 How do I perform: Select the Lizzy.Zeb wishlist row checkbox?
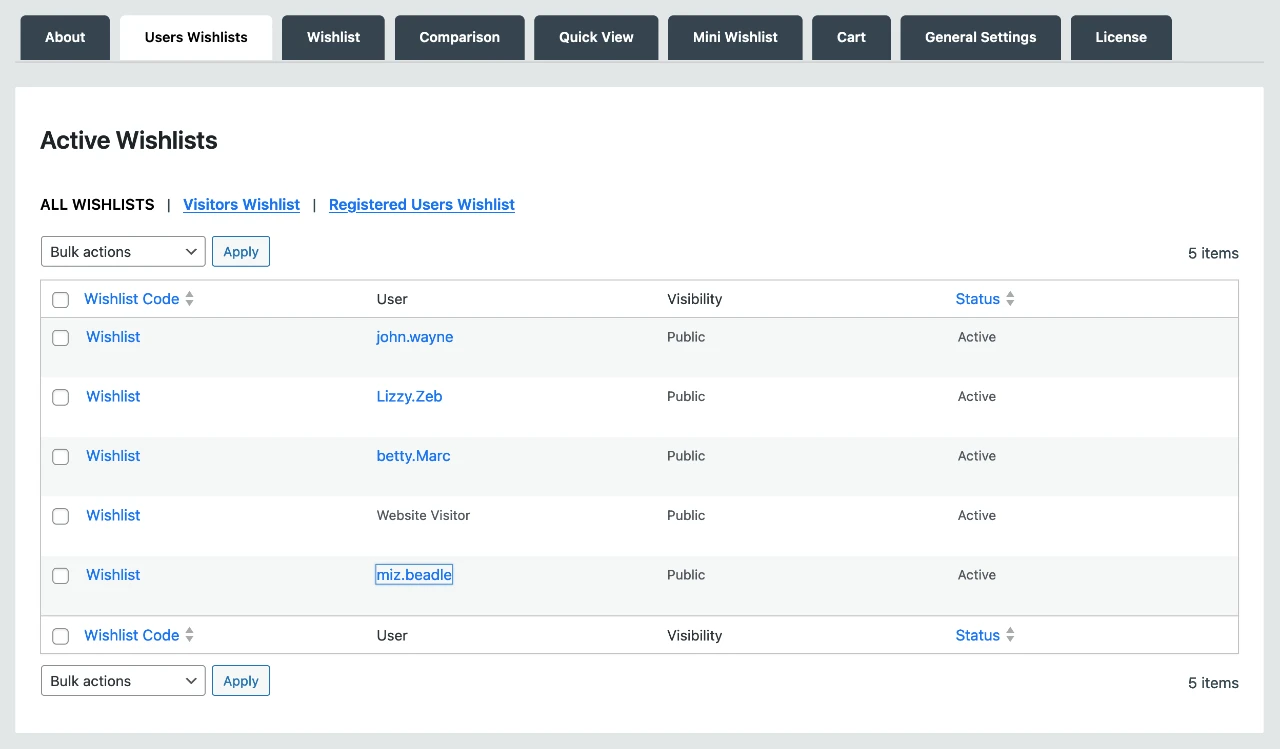point(61,397)
